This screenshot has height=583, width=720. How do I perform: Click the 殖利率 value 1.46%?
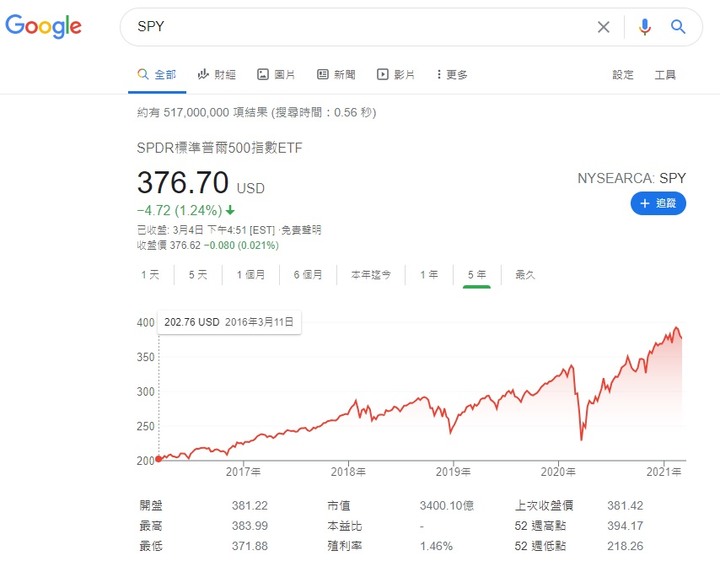(436, 546)
